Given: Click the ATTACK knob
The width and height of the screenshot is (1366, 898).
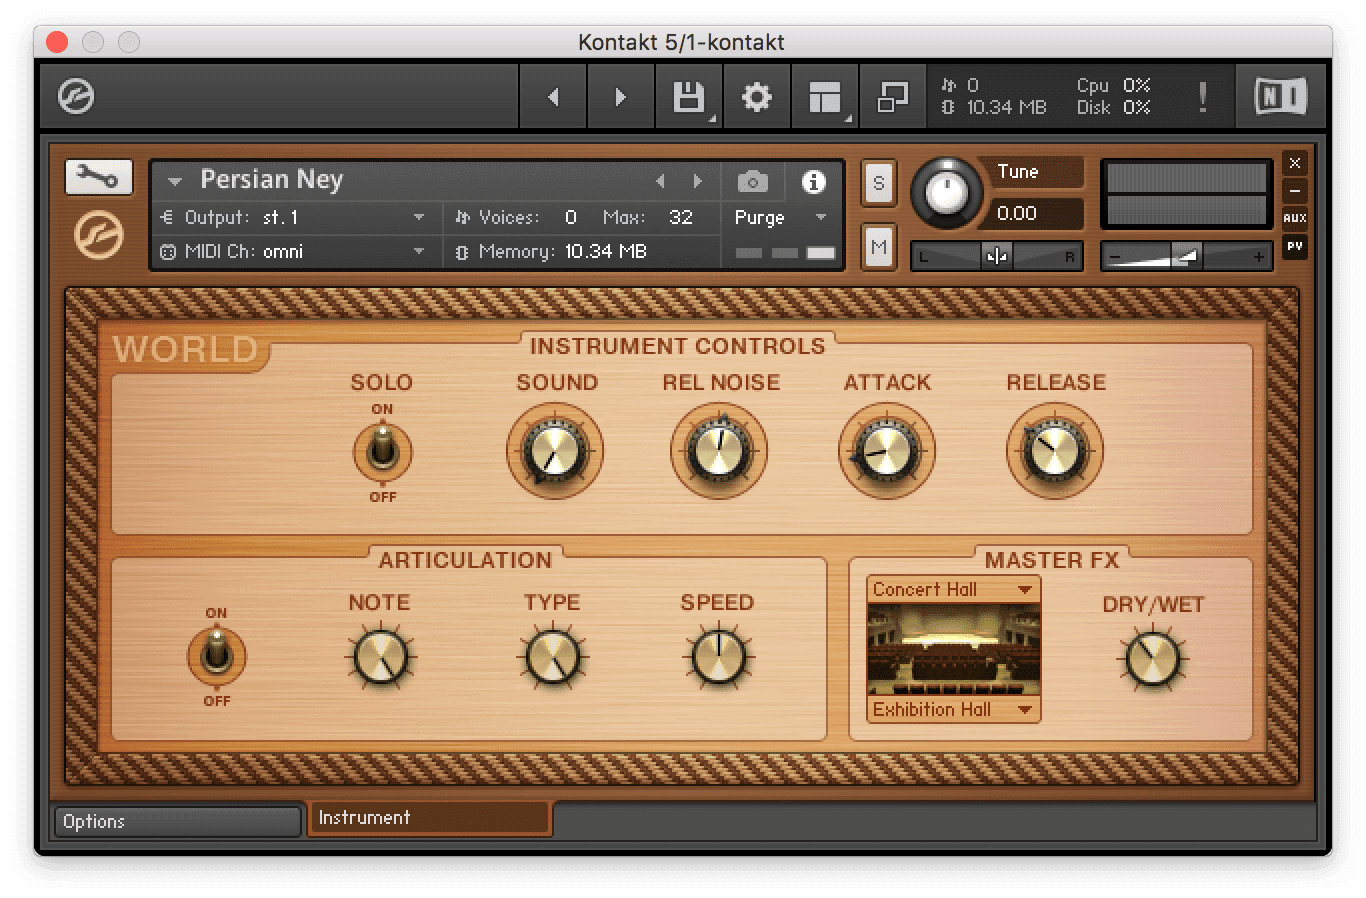Looking at the screenshot, I should coord(887,451).
